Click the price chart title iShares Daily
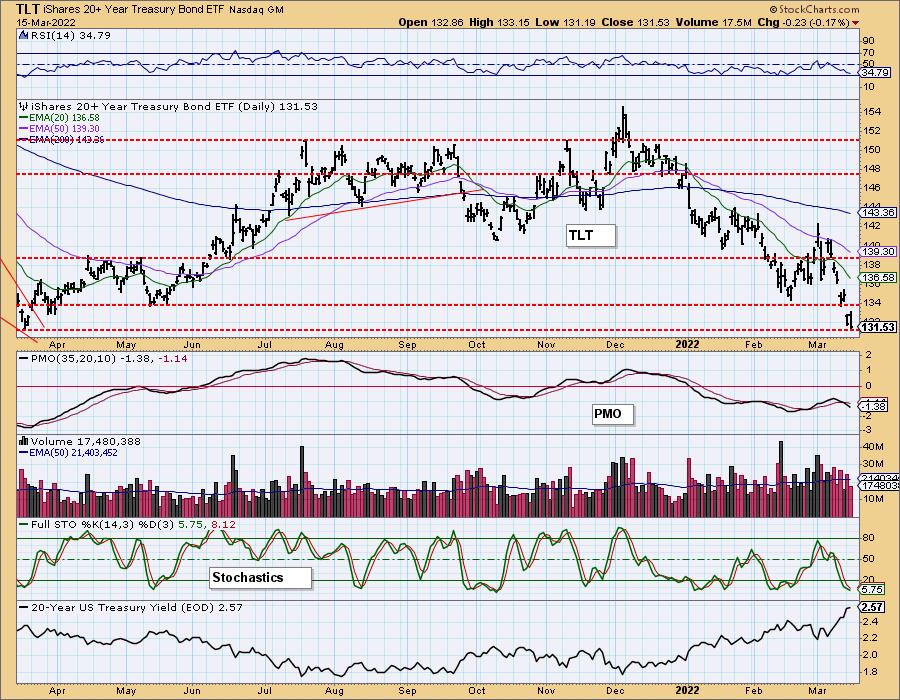Screen dimensions: 900x700 tap(174, 107)
